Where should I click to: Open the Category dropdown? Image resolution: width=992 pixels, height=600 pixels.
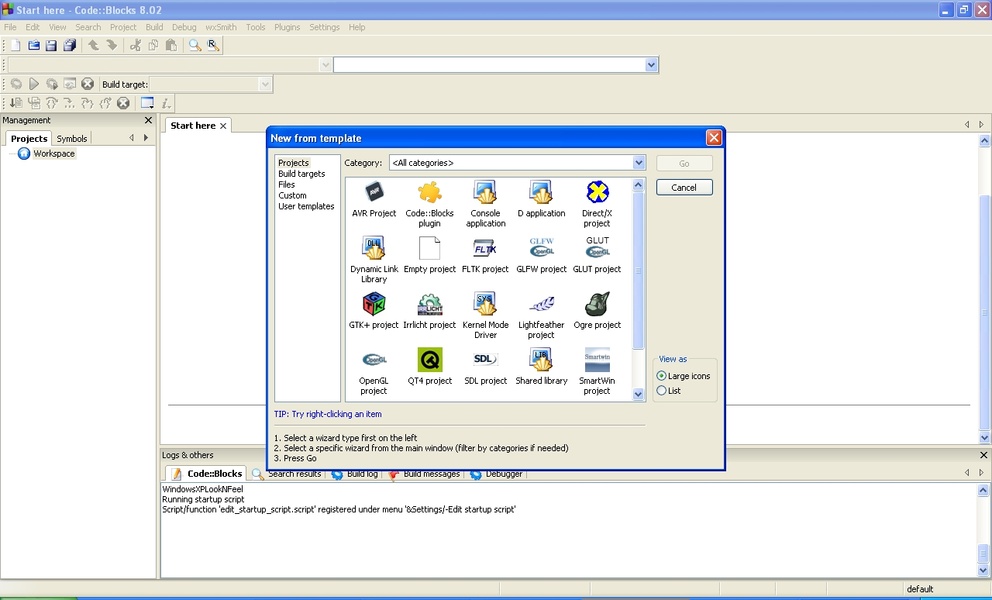[x=638, y=163]
